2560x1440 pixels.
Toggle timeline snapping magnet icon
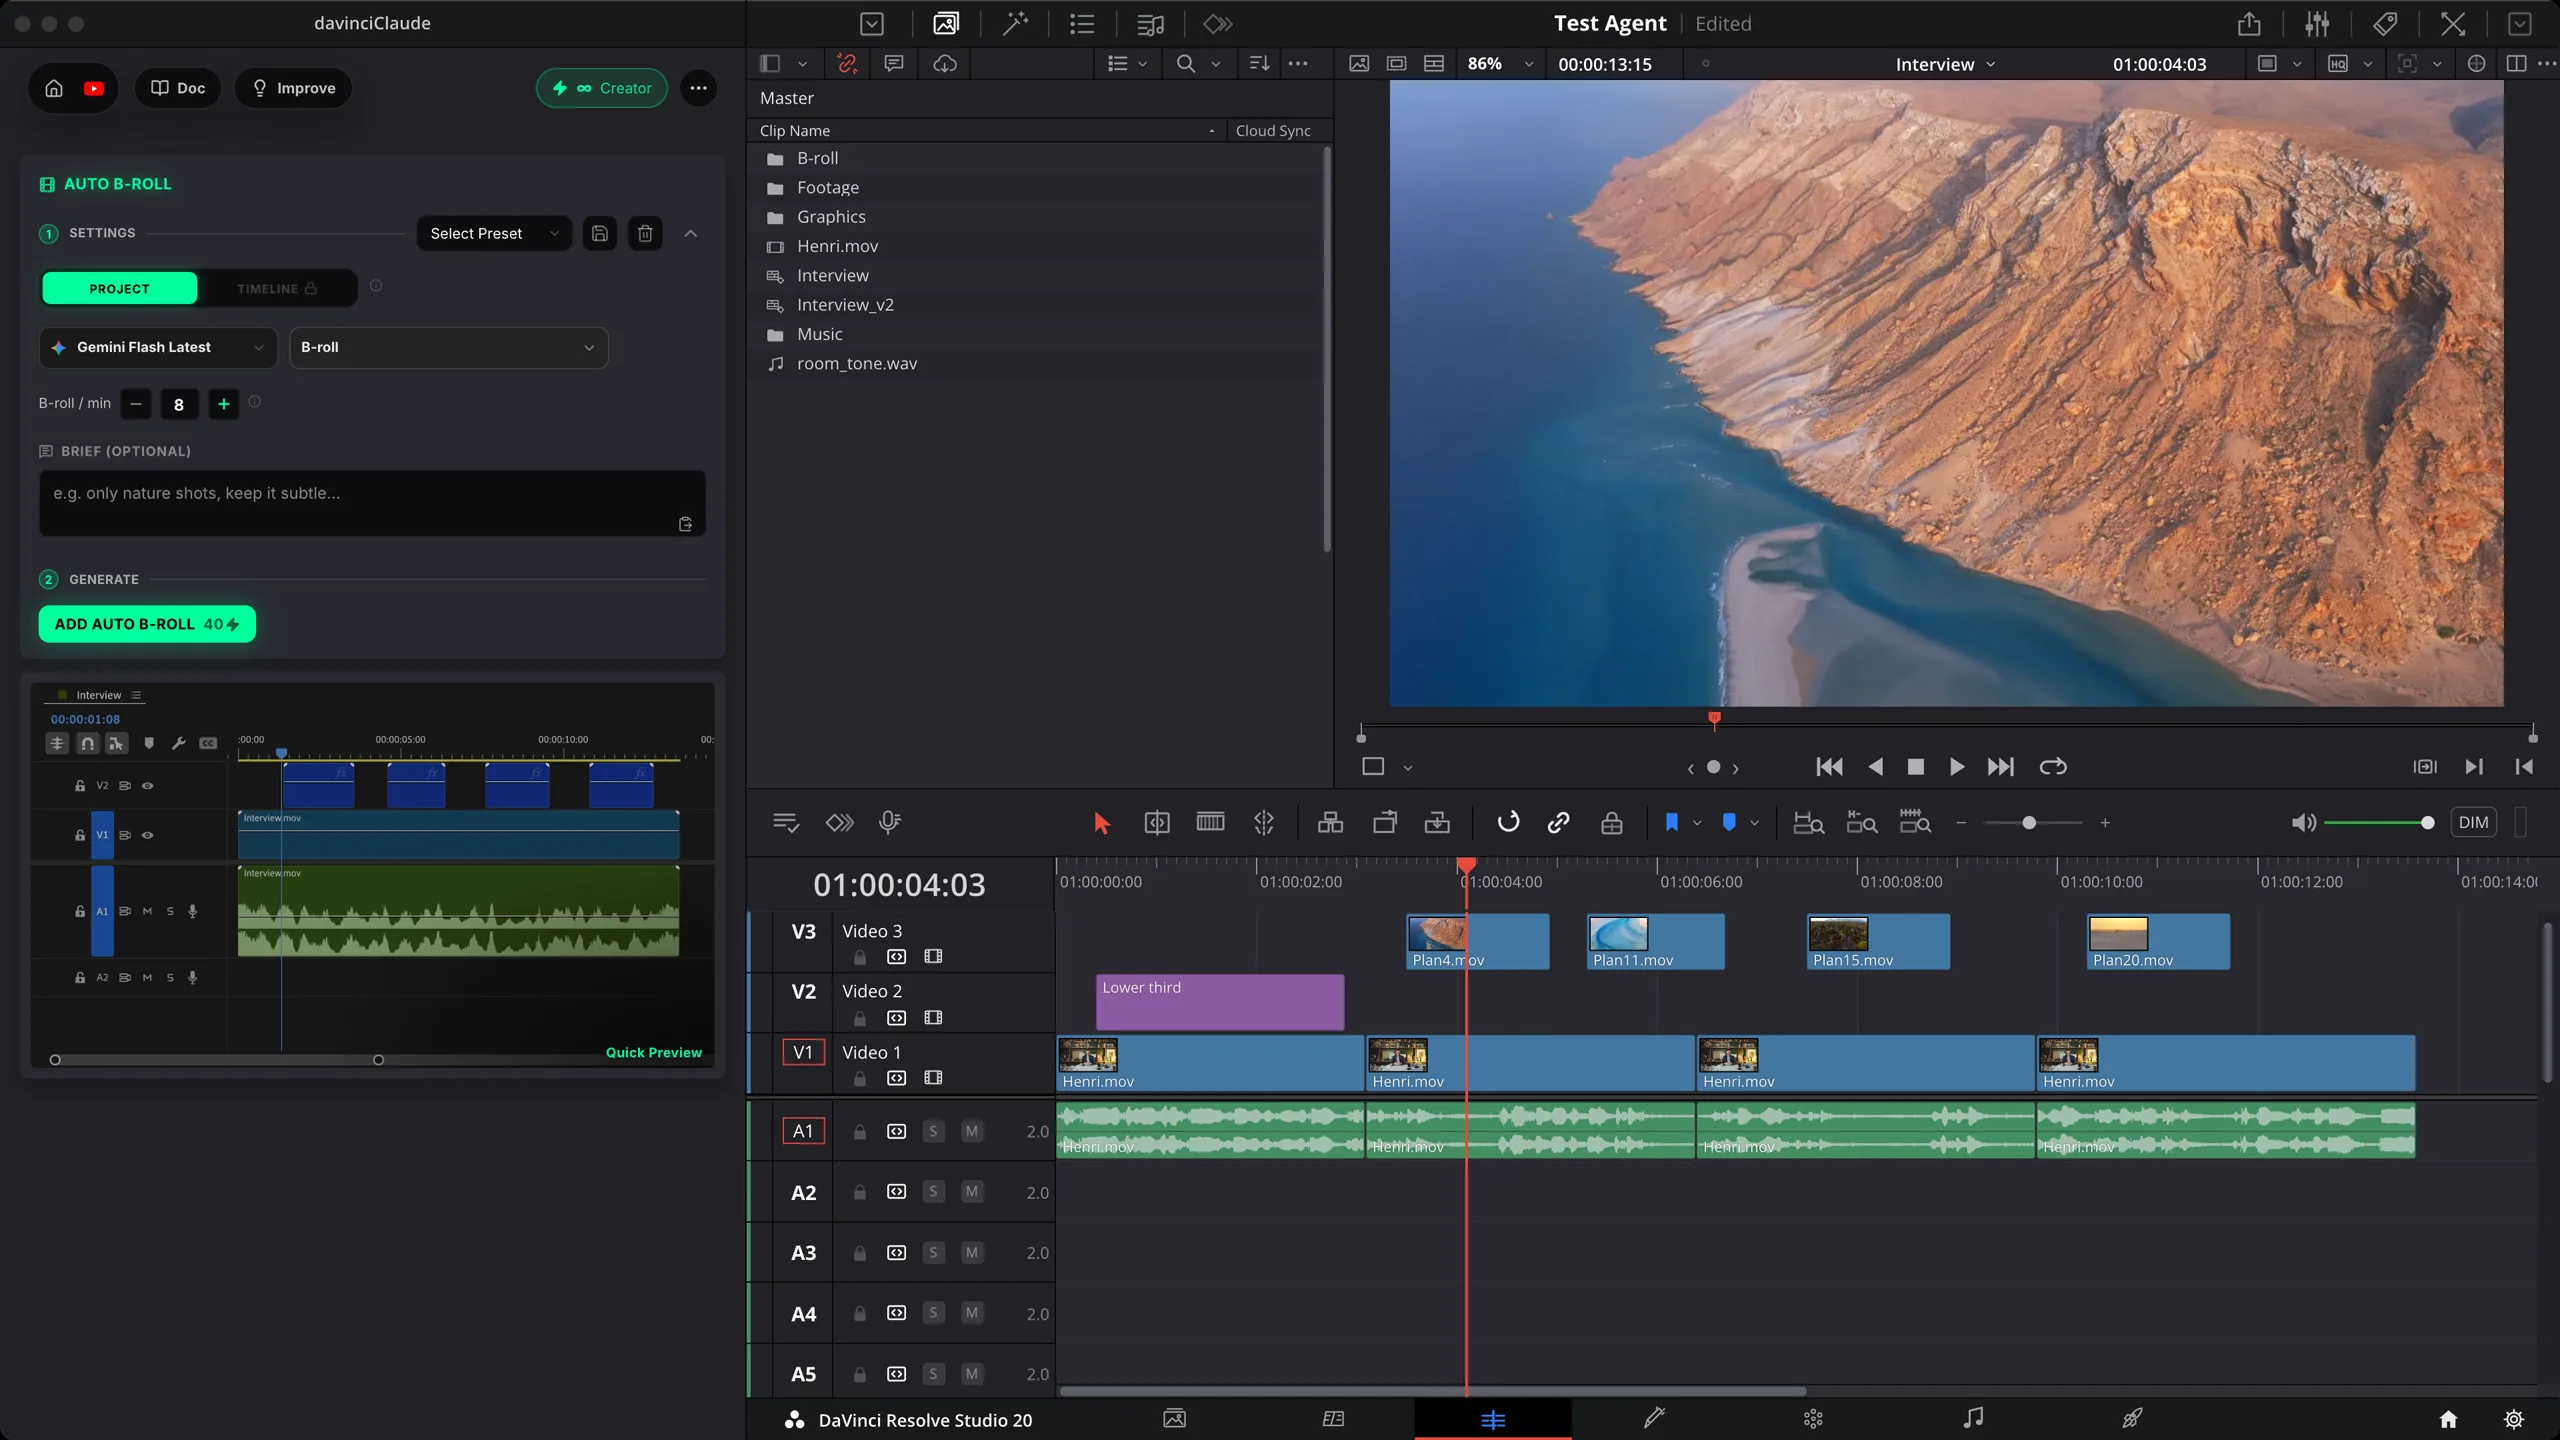[1508, 822]
